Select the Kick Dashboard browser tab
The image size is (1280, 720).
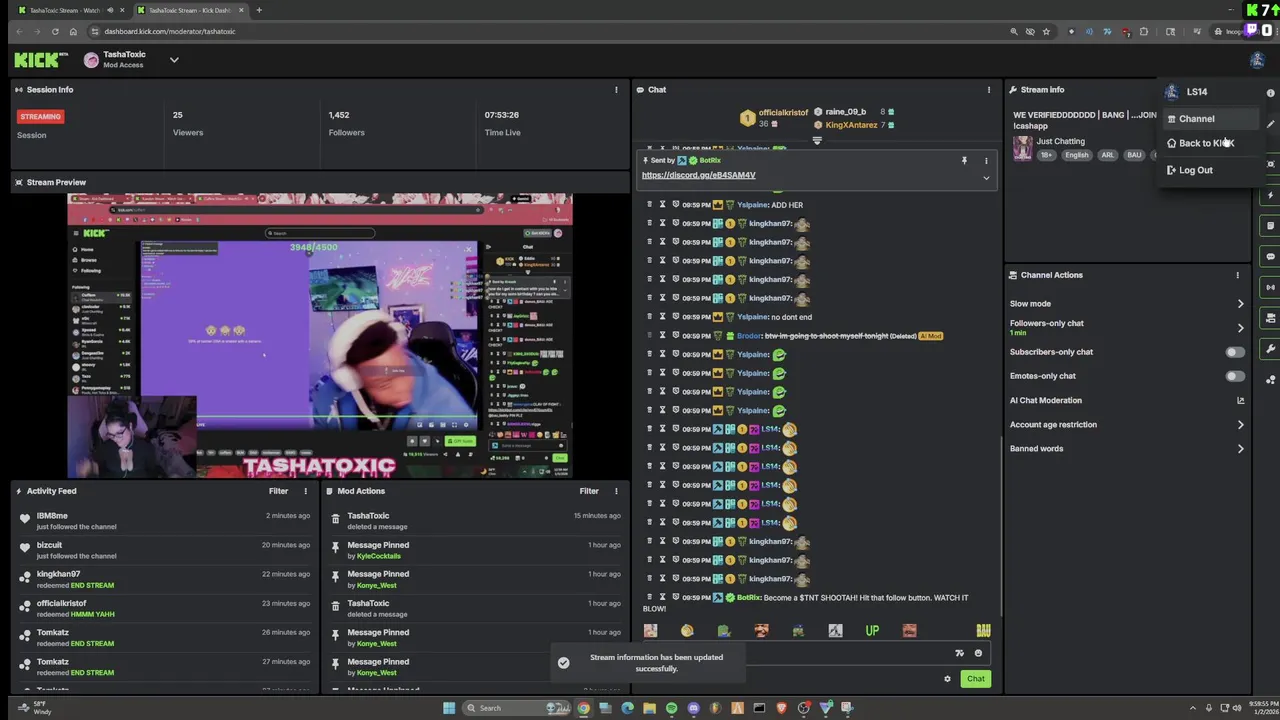190,10
